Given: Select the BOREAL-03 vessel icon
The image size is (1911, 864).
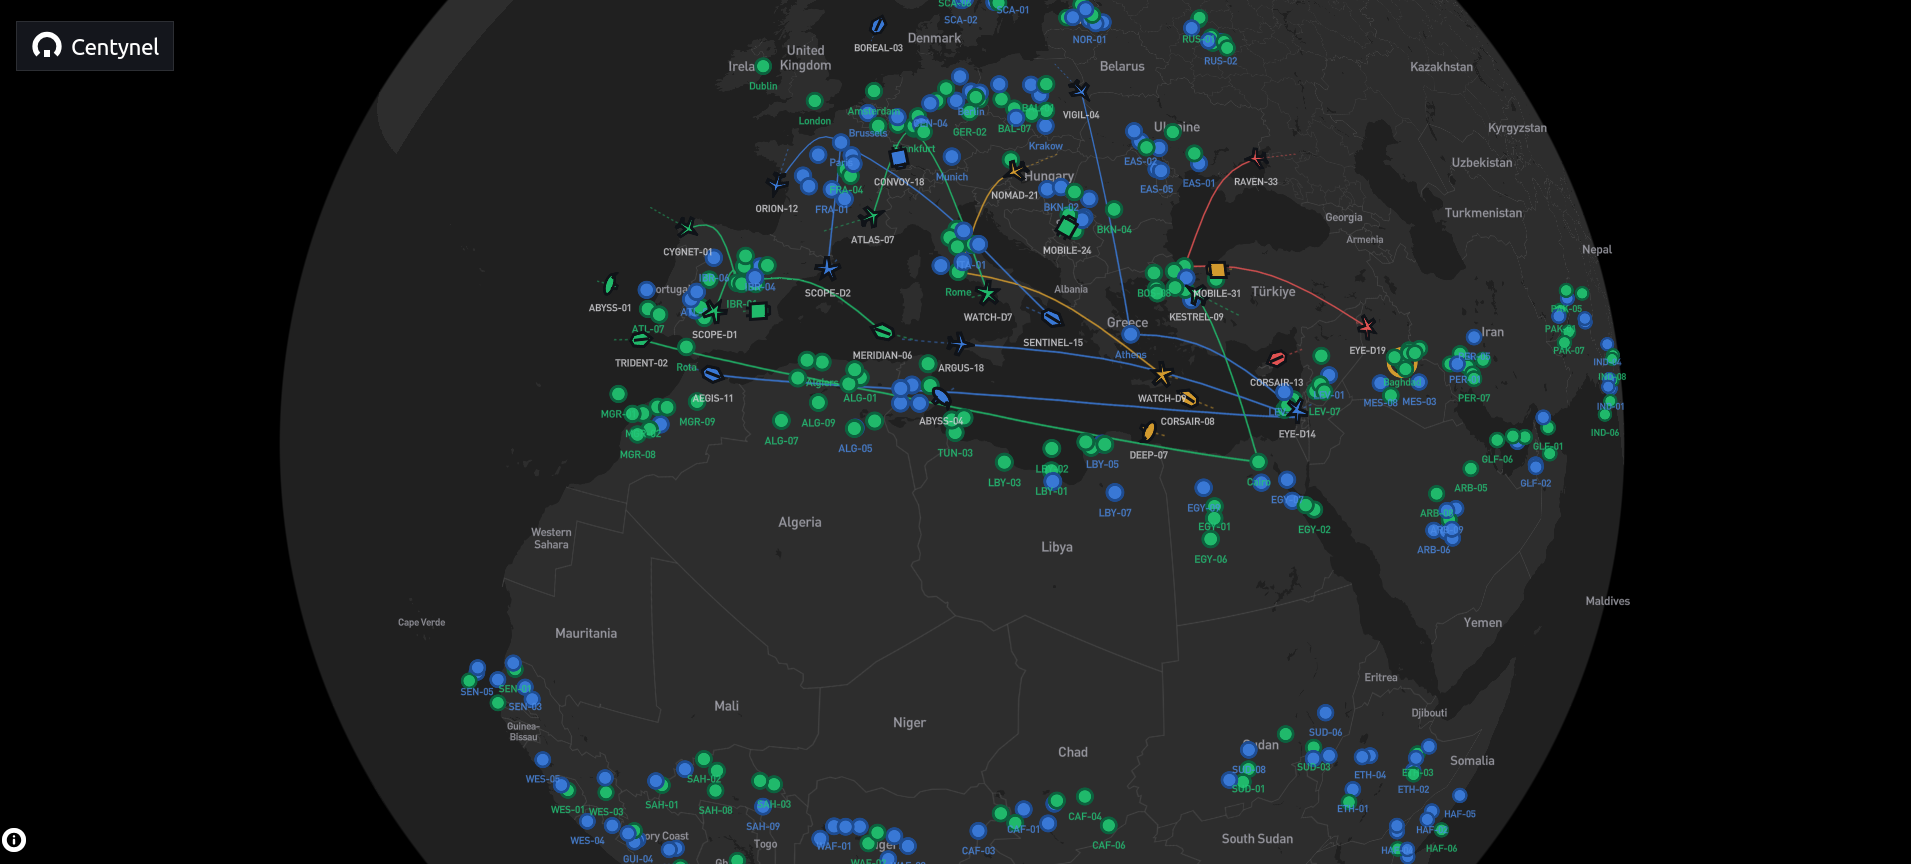Looking at the screenshot, I should pos(878,25).
